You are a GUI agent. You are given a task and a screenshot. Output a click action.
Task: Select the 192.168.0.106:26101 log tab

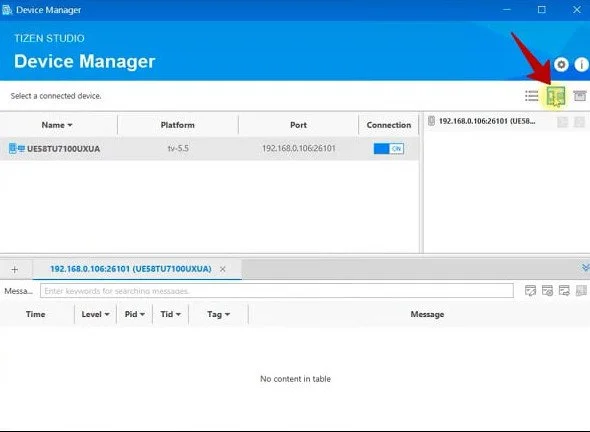[131, 269]
